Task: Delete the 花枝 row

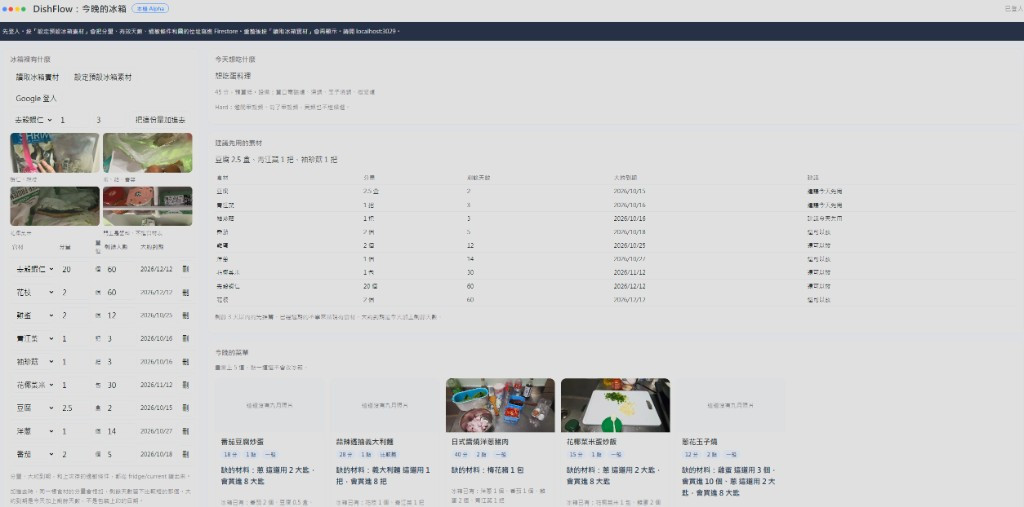Action: tap(185, 292)
